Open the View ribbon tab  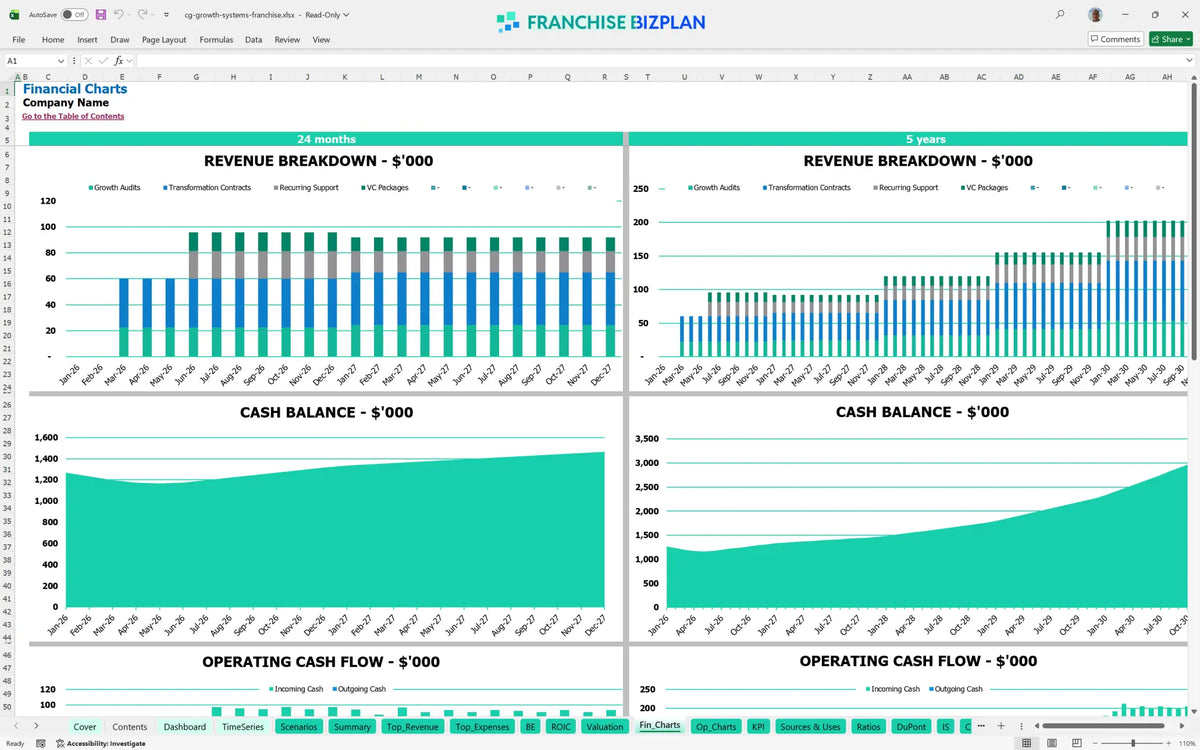tap(321, 40)
